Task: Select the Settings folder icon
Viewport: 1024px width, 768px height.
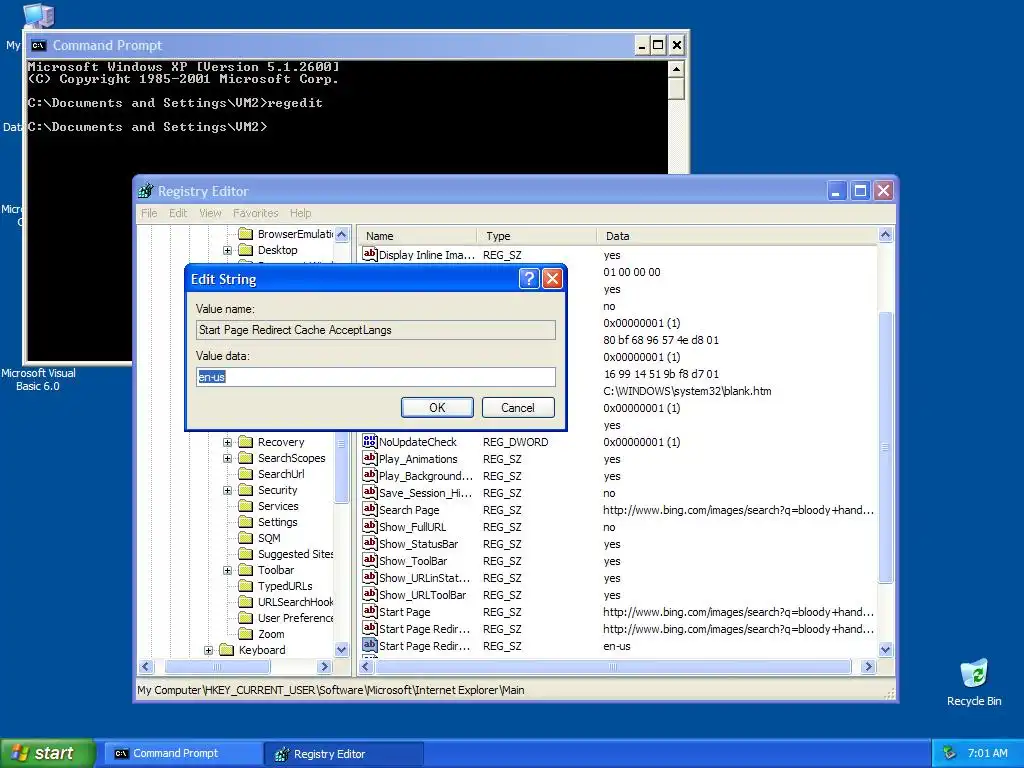Action: 246,522
